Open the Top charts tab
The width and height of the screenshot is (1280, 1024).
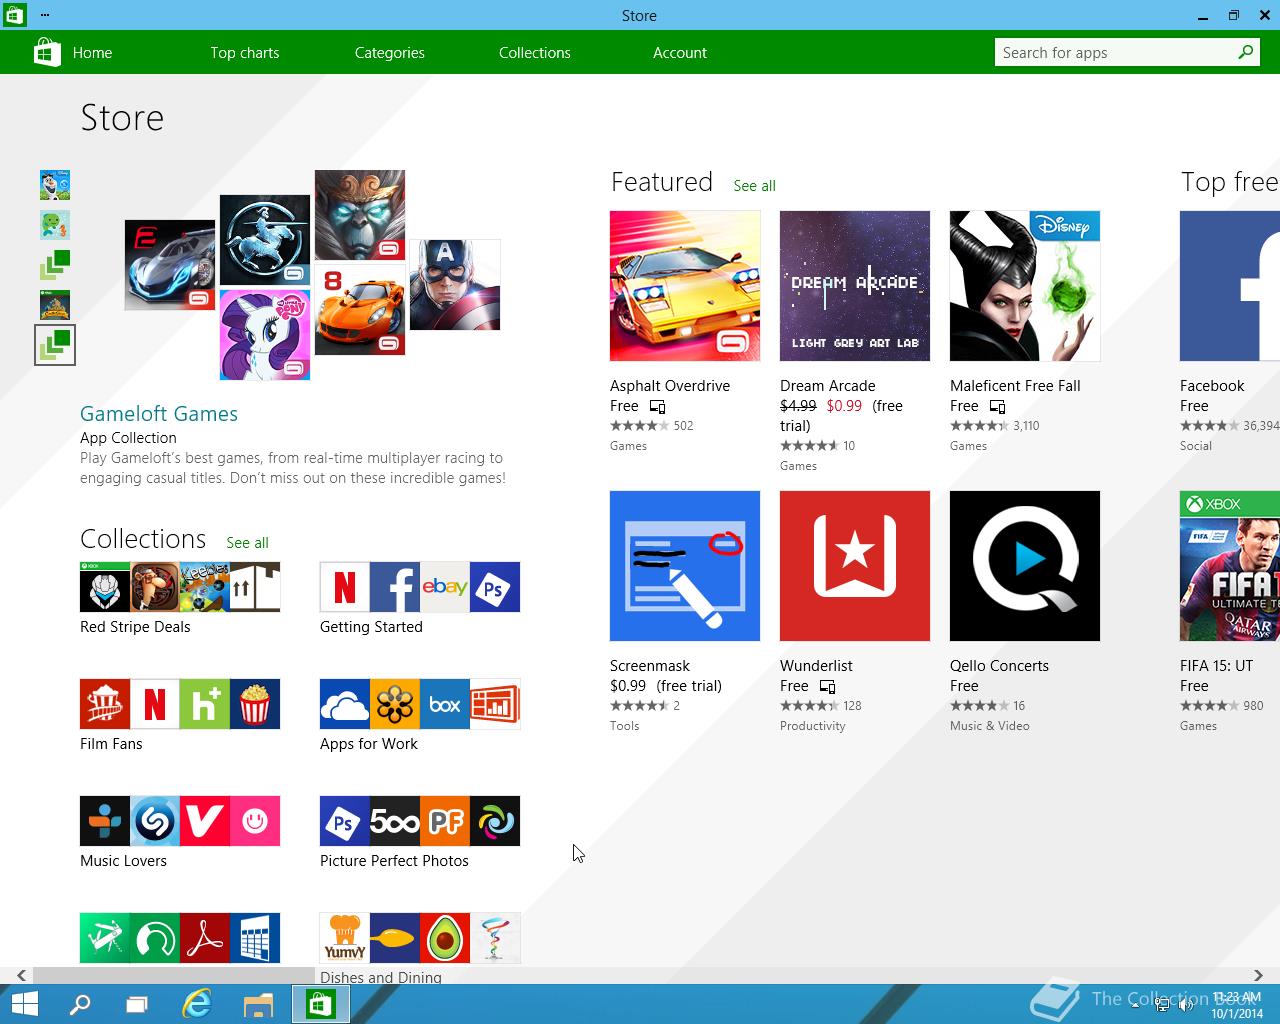(x=245, y=53)
